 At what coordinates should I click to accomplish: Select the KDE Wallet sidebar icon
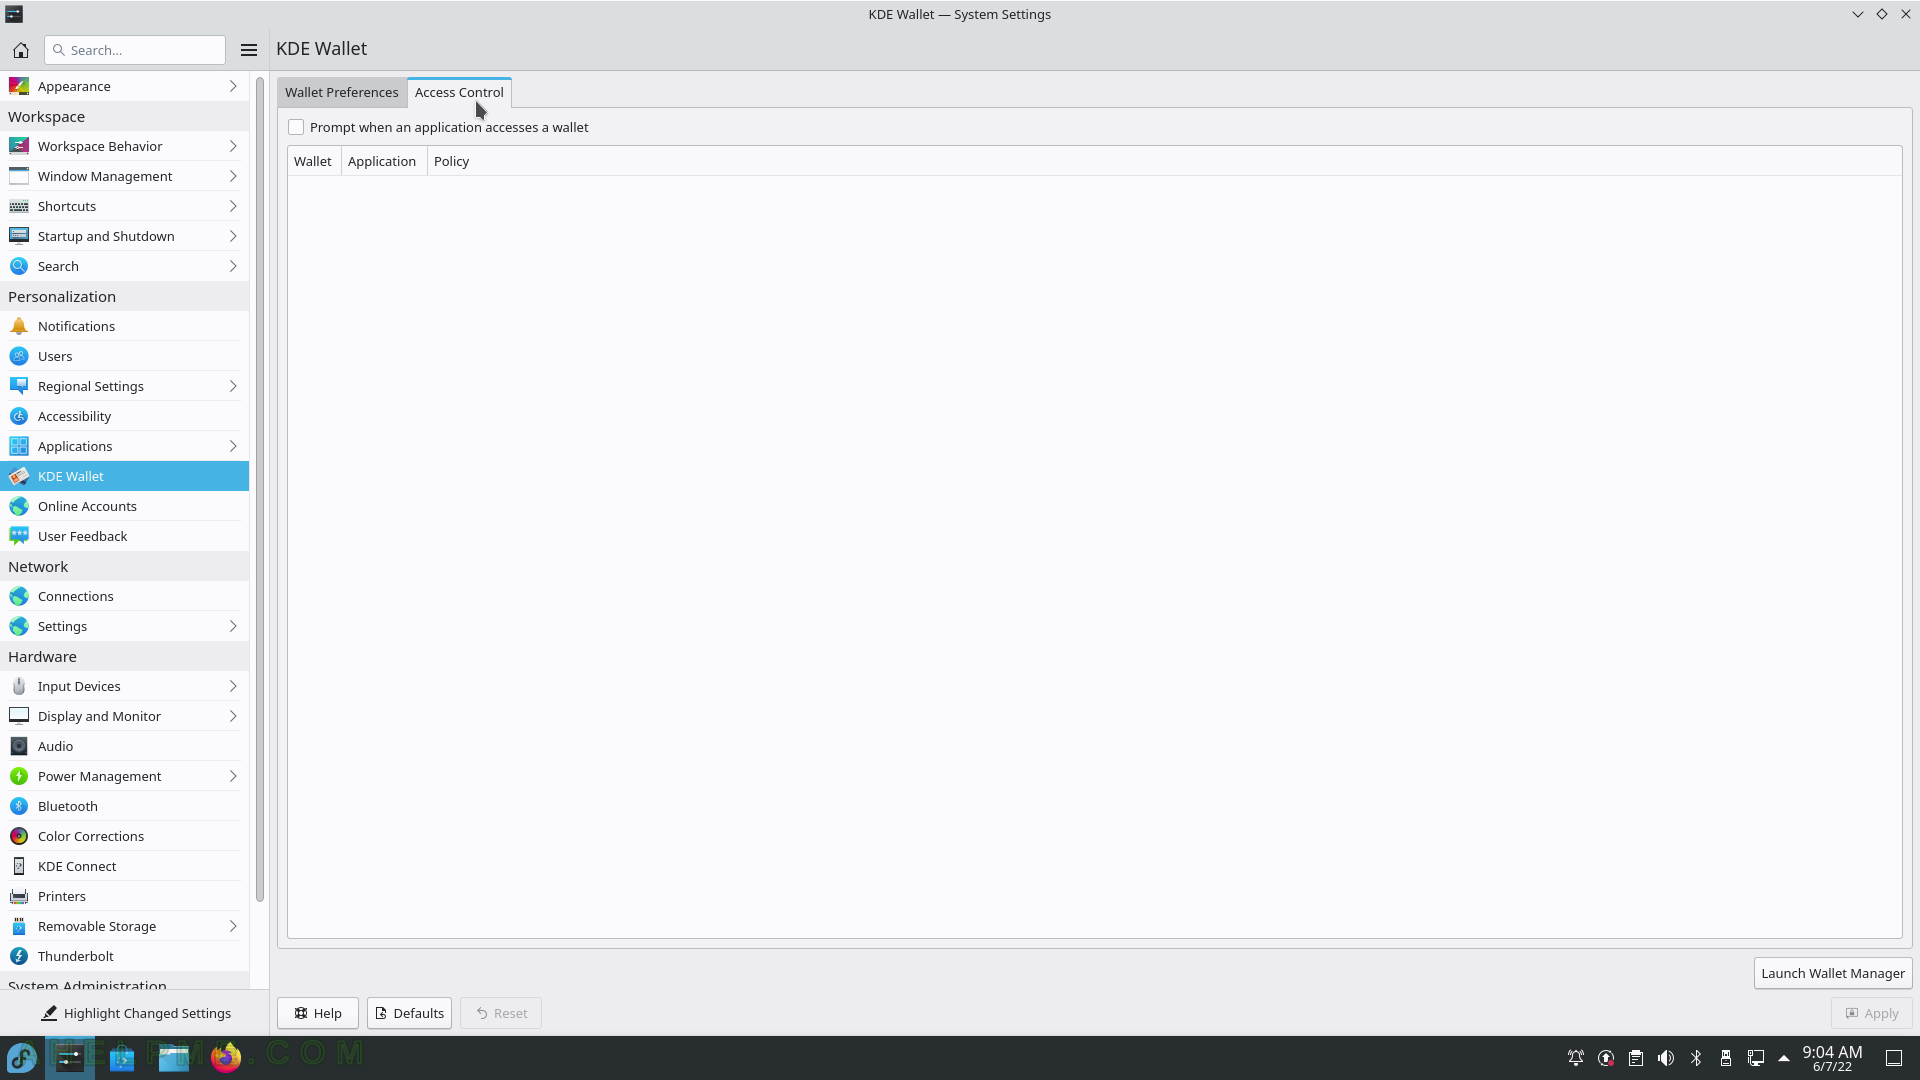(x=19, y=476)
